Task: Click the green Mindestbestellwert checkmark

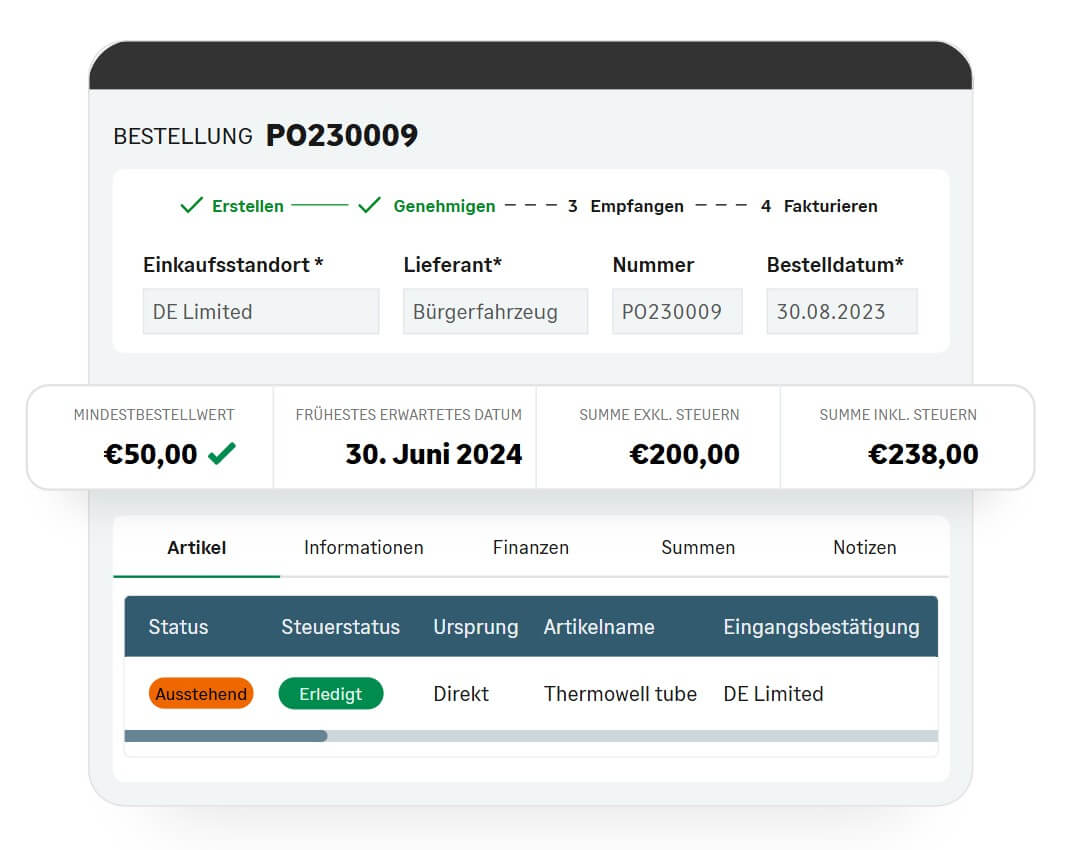Action: click(222, 453)
